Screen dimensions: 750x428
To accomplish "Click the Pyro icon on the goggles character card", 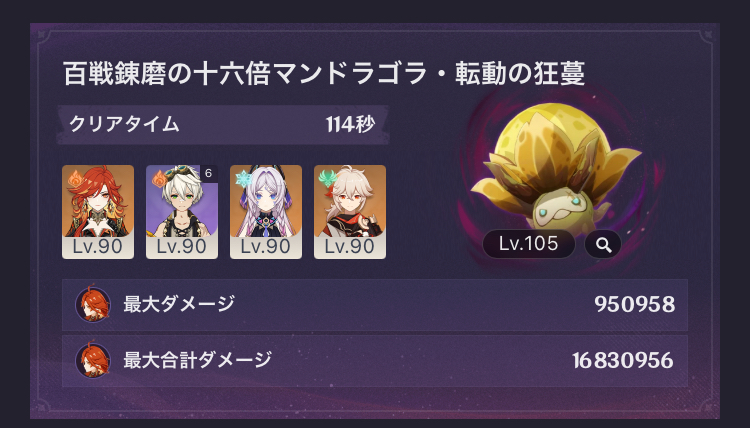I will tap(159, 179).
